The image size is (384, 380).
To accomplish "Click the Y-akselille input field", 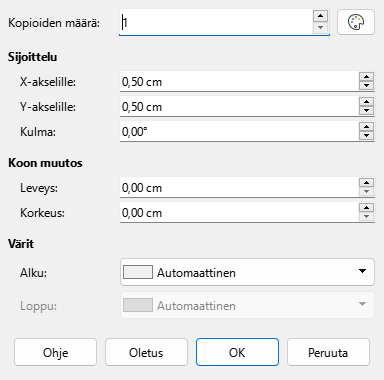I will pos(239,106).
